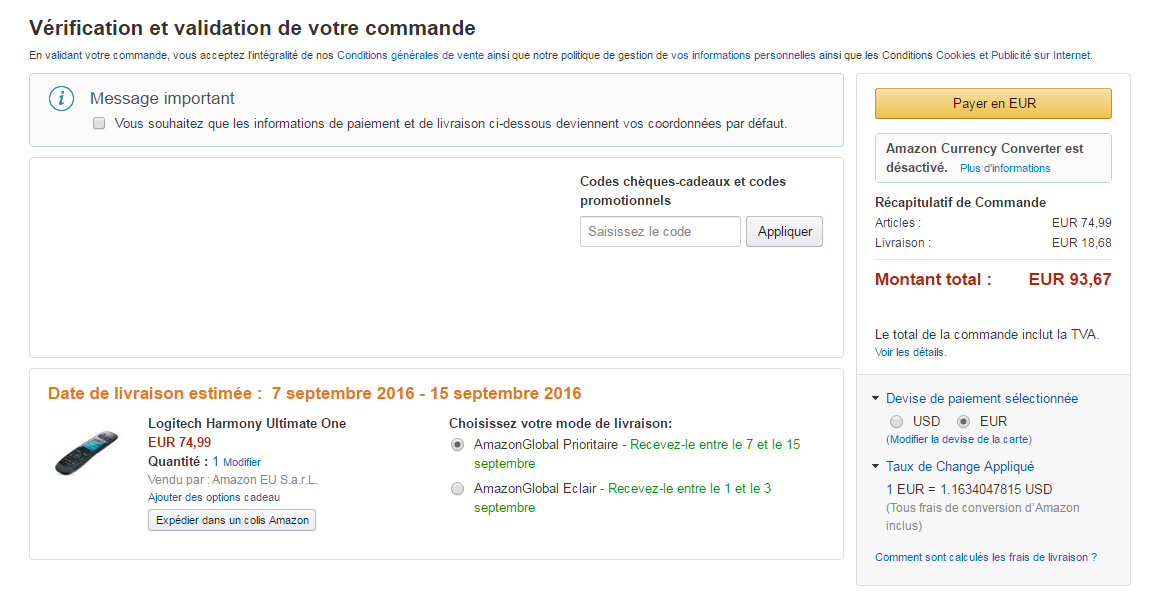Enable the default payment and delivery checkbox
The image size is (1152, 599).
[99, 123]
